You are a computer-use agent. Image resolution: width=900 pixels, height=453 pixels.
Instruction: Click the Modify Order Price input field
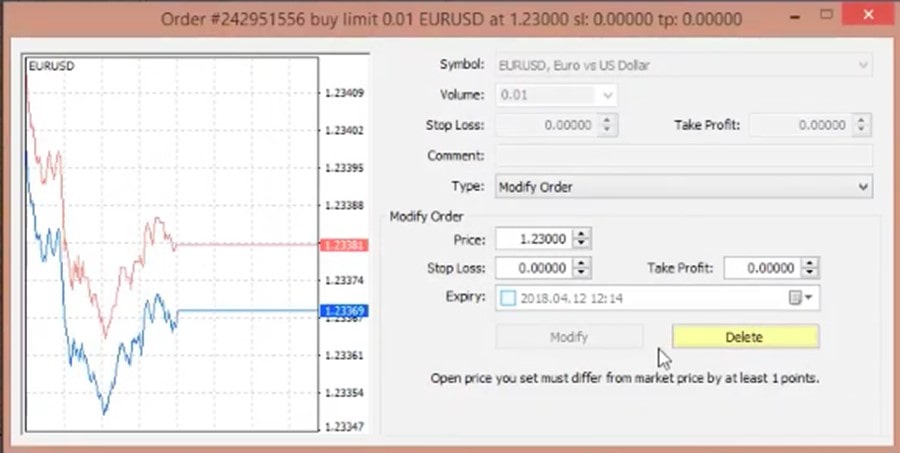[x=534, y=239]
